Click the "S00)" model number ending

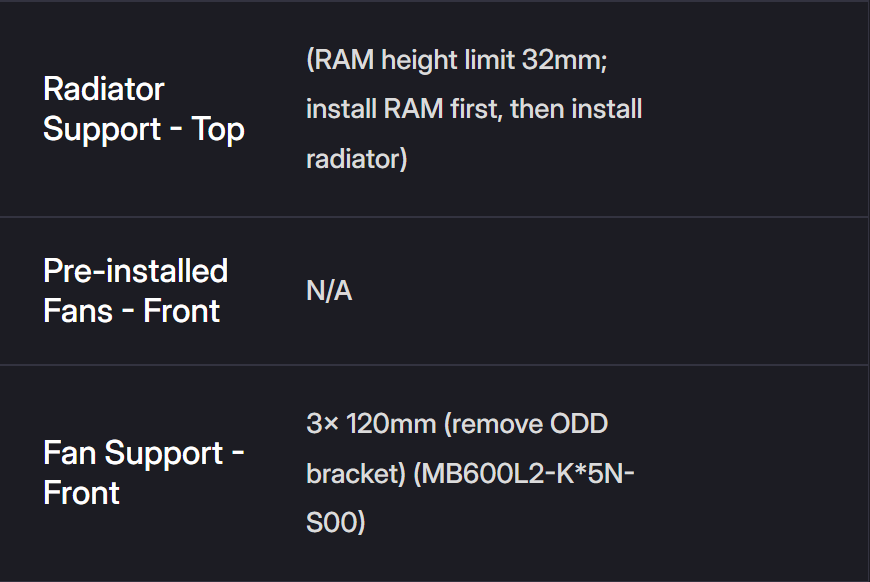pyautogui.click(x=335, y=522)
